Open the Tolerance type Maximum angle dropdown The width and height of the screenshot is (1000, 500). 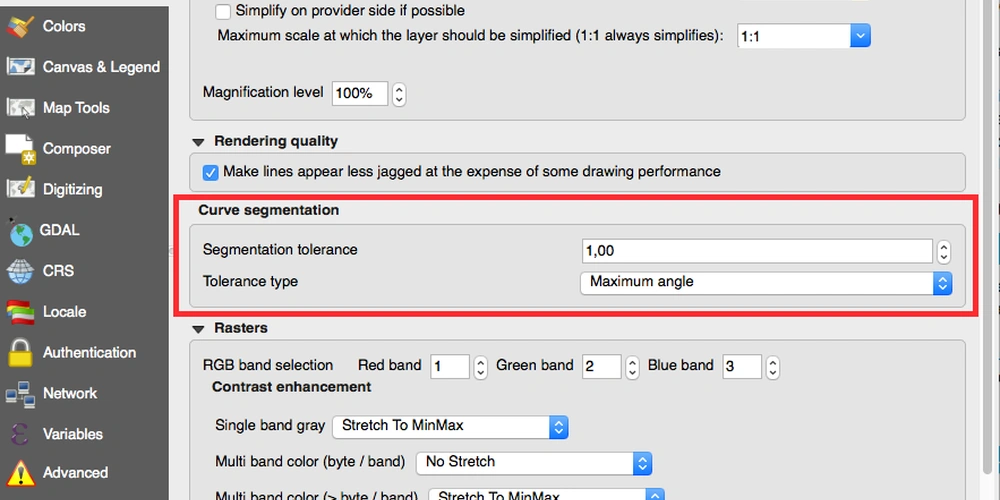coord(766,283)
